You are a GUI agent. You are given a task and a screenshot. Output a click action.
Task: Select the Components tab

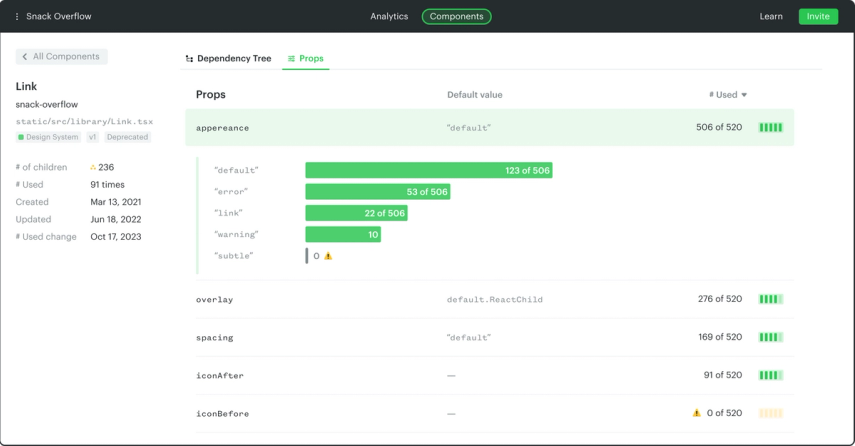pyautogui.click(x=456, y=16)
